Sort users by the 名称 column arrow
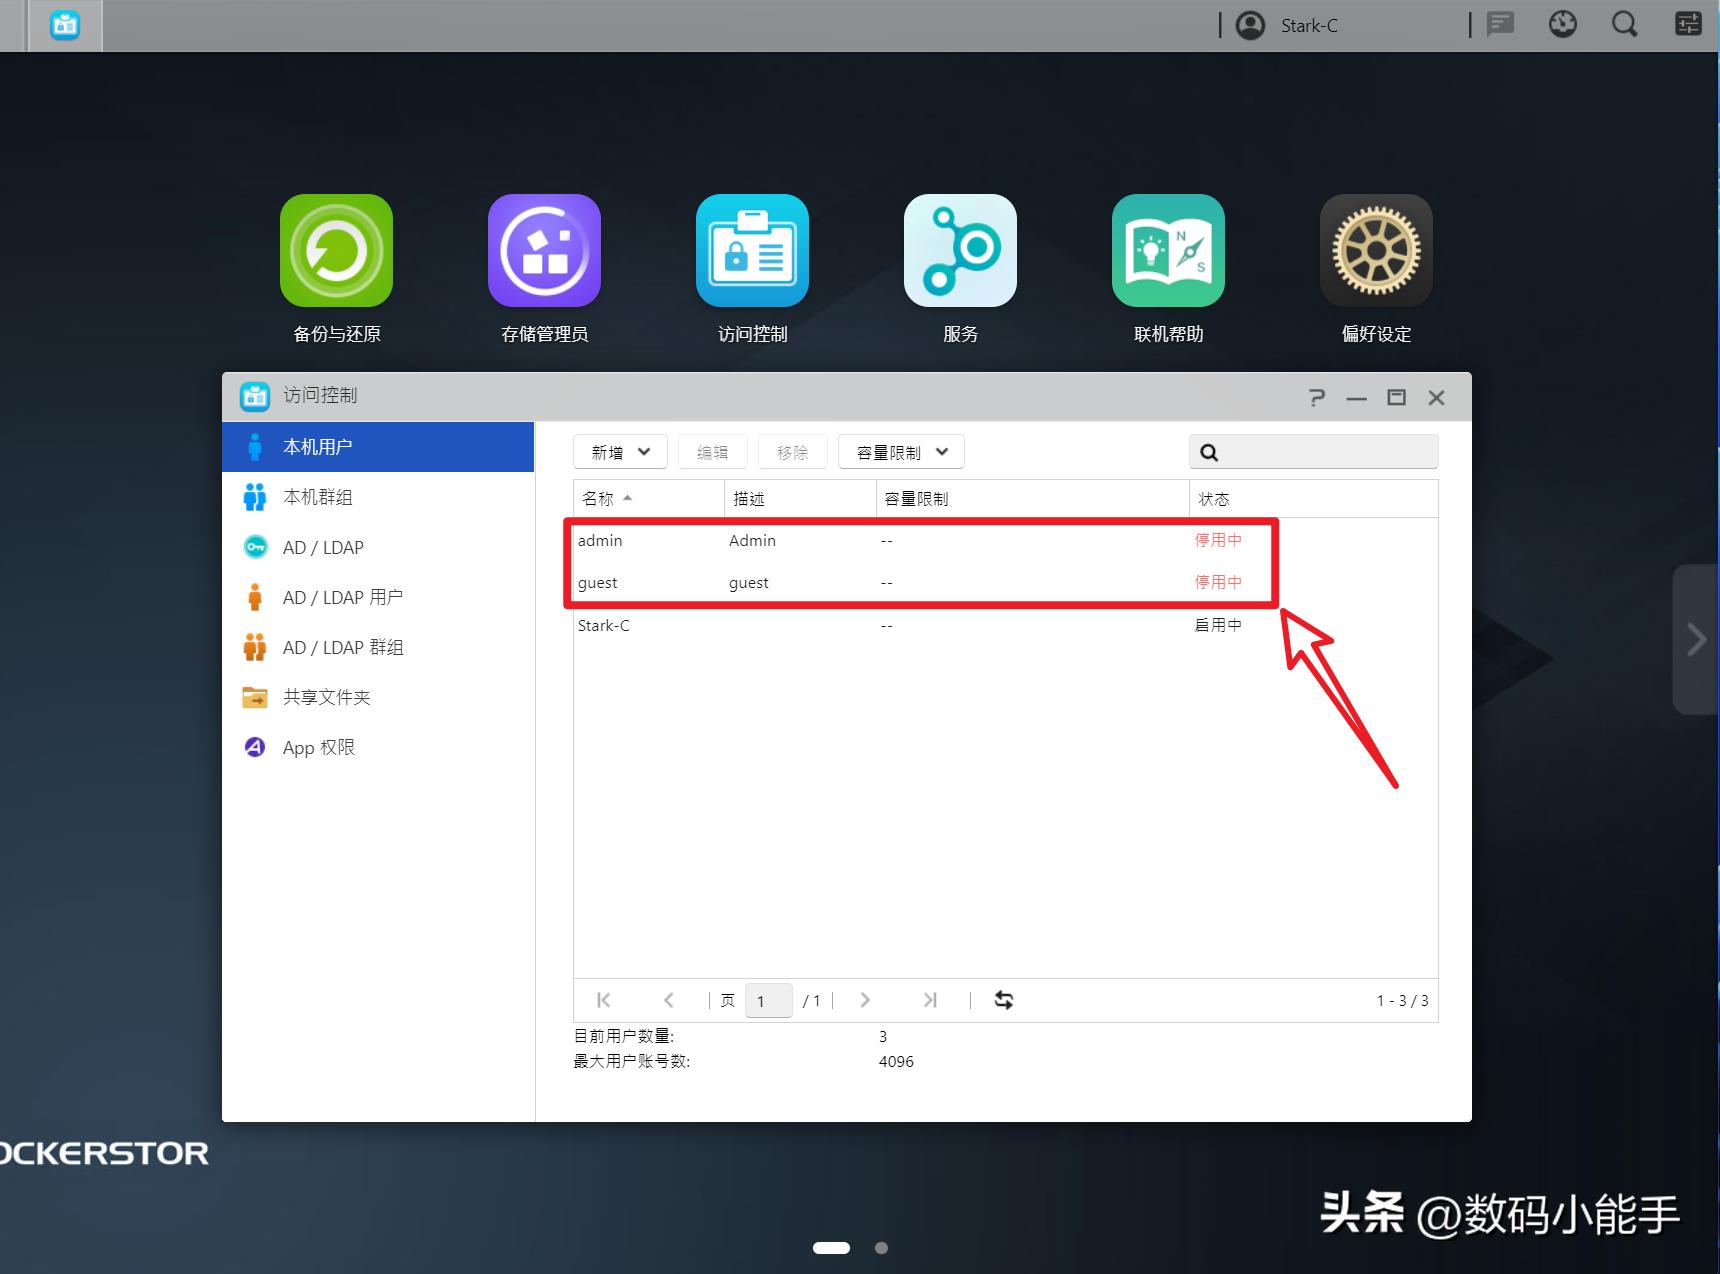Image resolution: width=1720 pixels, height=1274 pixels. click(628, 498)
